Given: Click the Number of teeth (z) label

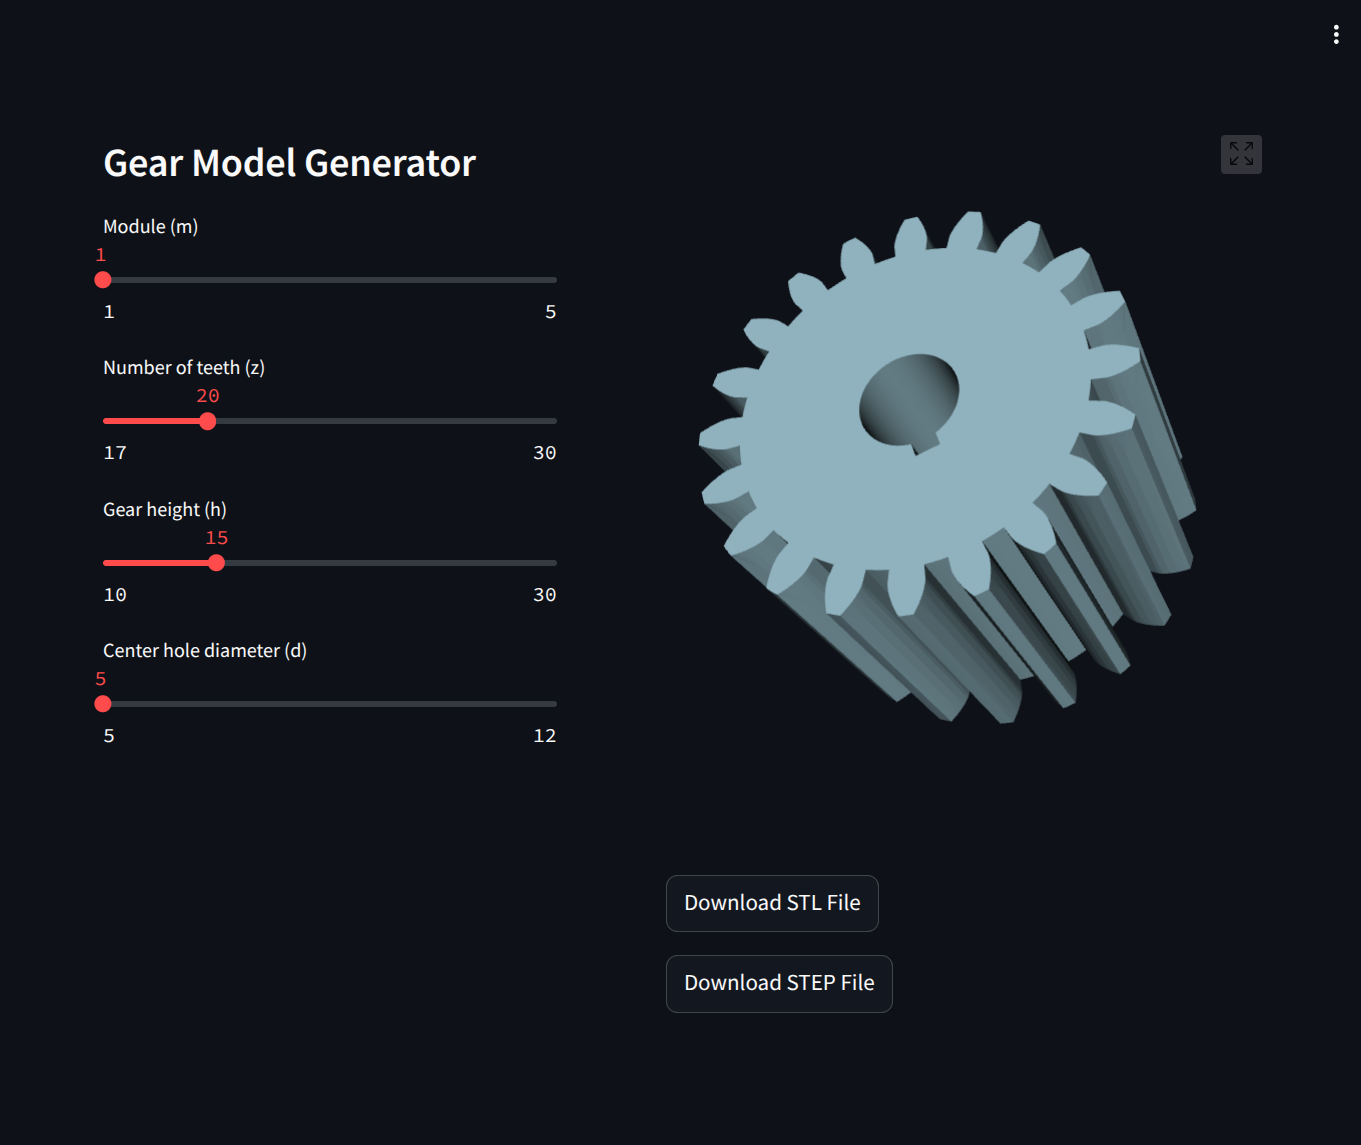Looking at the screenshot, I should click(x=184, y=368).
